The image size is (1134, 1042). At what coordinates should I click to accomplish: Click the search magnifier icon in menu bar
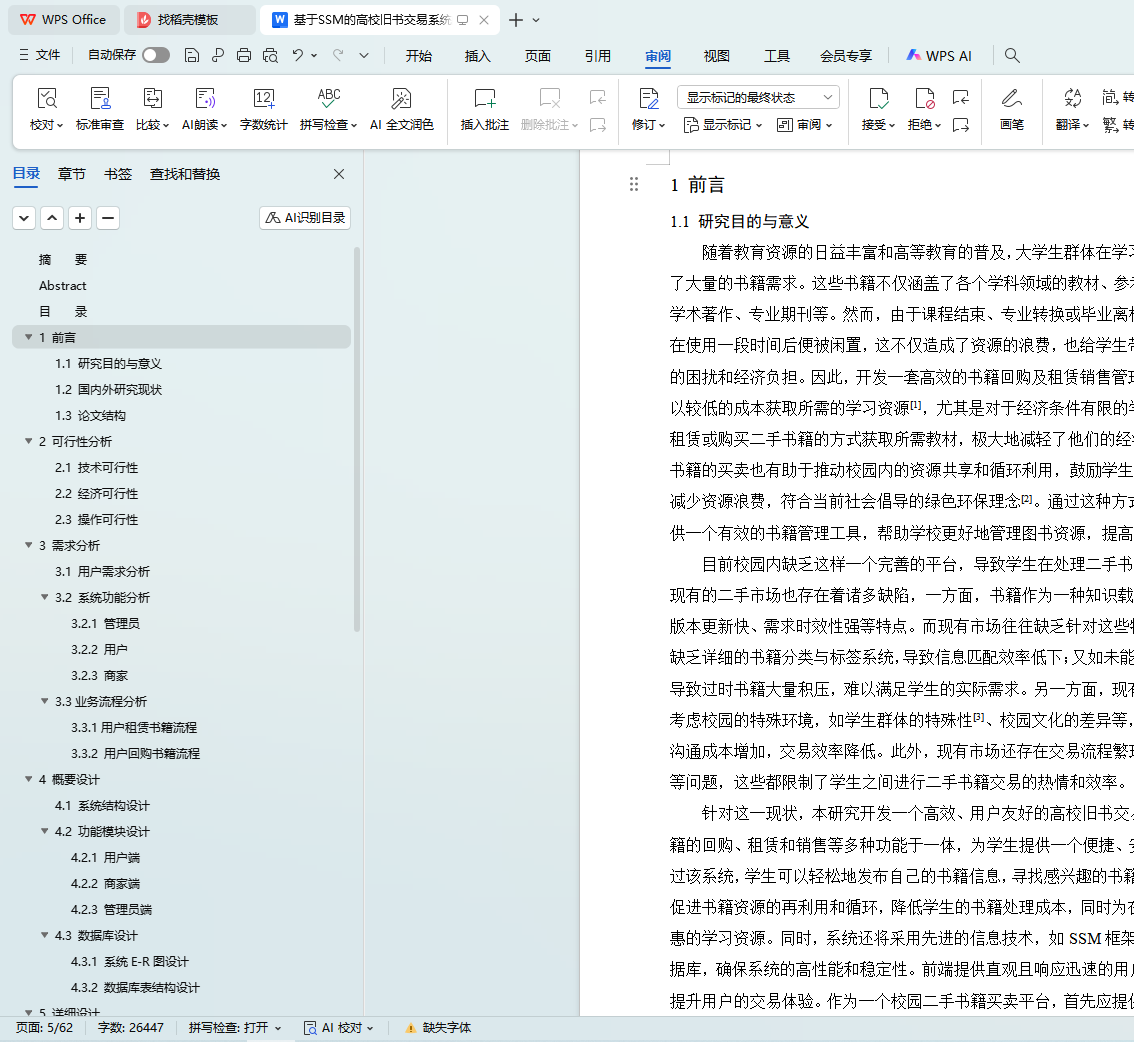[x=1012, y=56]
